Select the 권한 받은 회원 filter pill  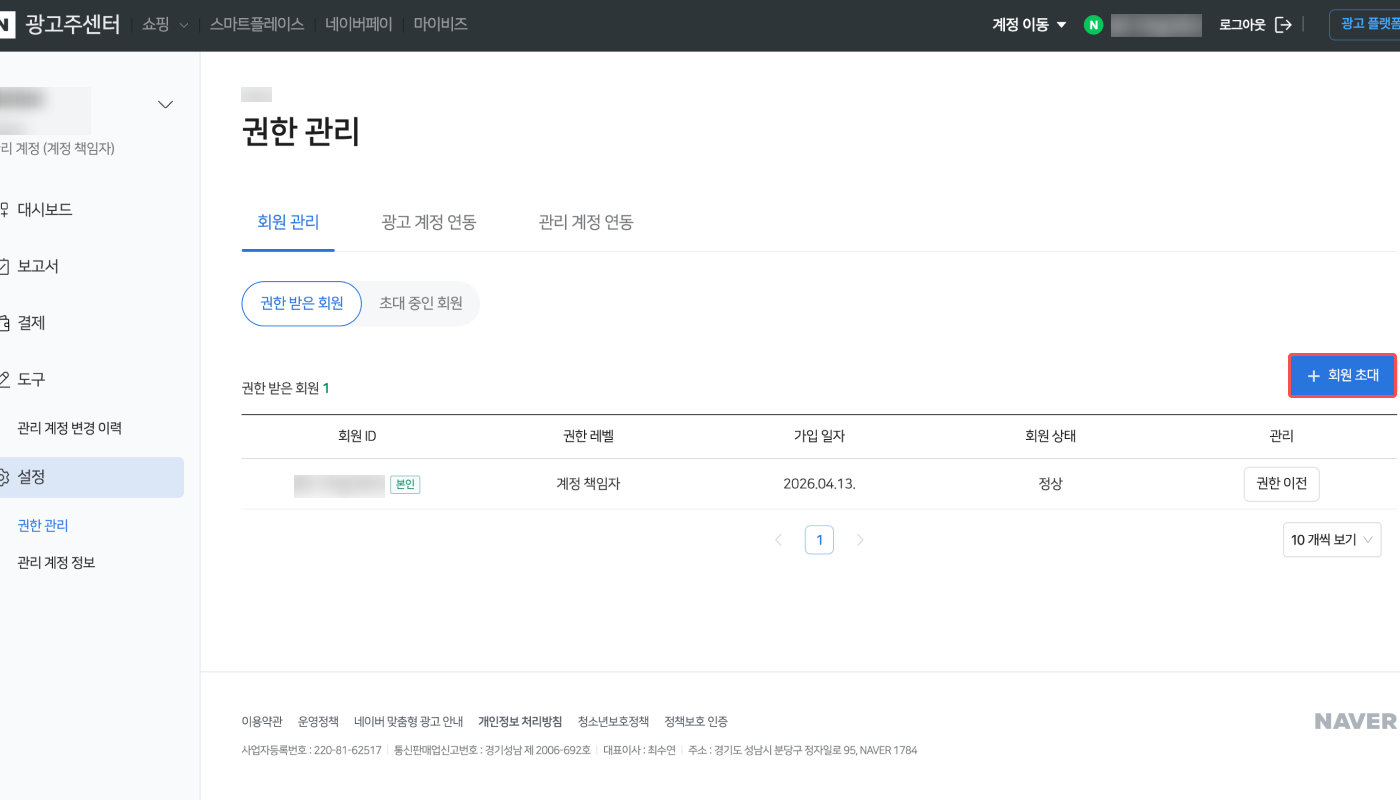(302, 303)
